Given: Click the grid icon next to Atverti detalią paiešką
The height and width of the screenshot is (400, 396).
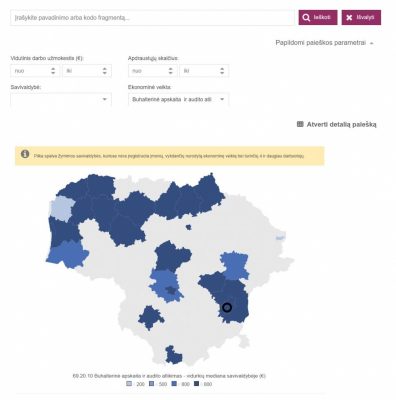Looking at the screenshot, I should coord(300,124).
